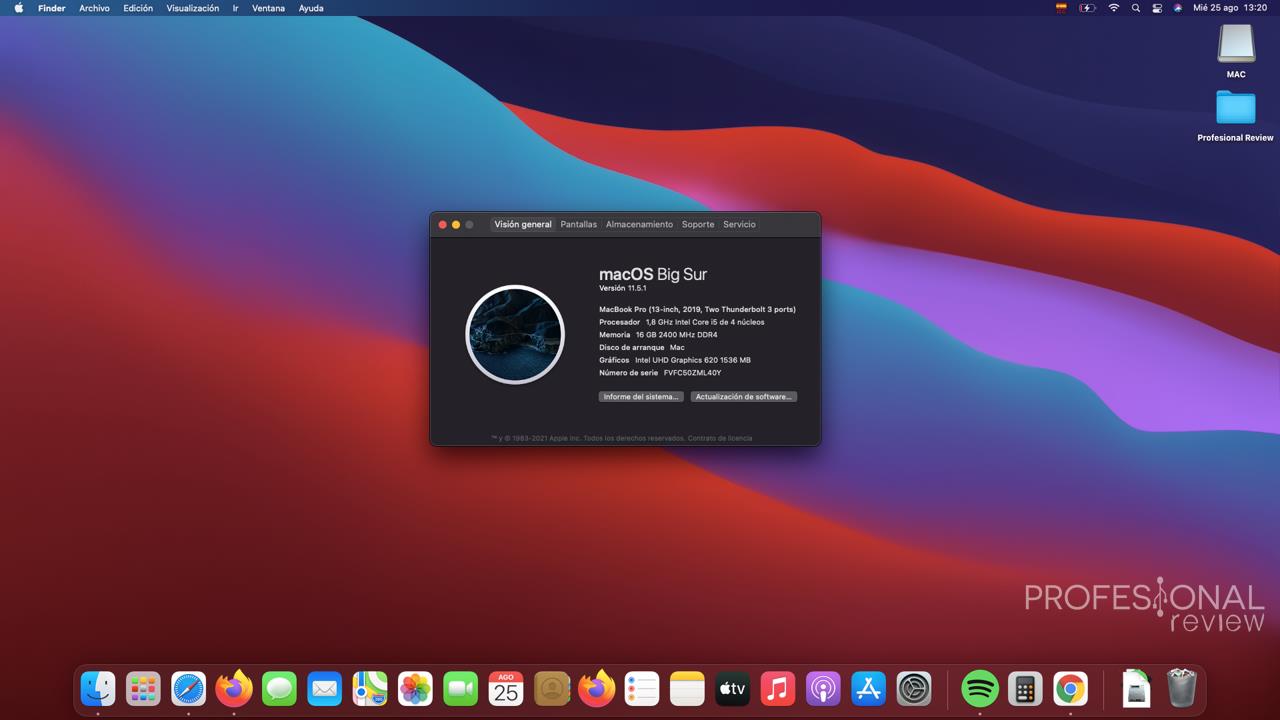The height and width of the screenshot is (720, 1280).
Task: Switch to Google Chrome in the Dock
Action: [1070, 688]
